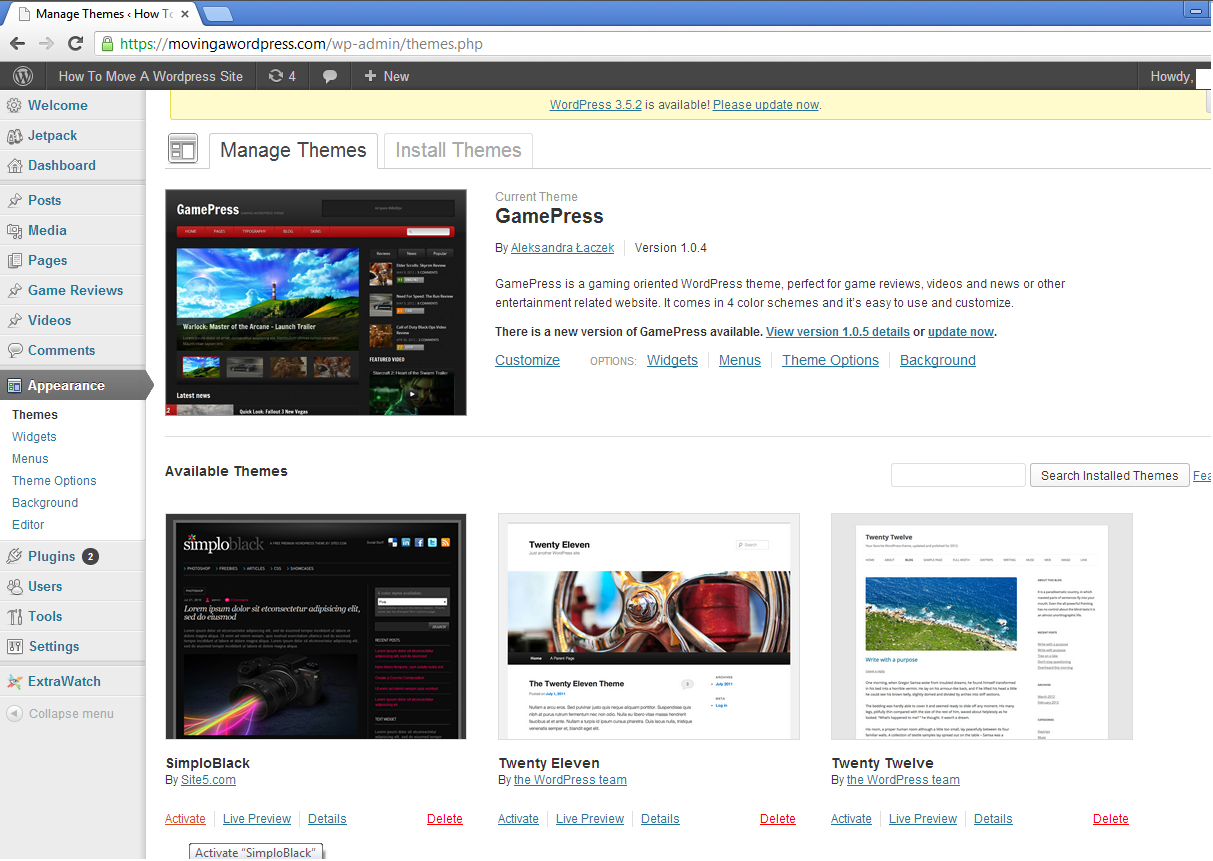
Task: Open Widgets option link for current theme
Action: 672,360
